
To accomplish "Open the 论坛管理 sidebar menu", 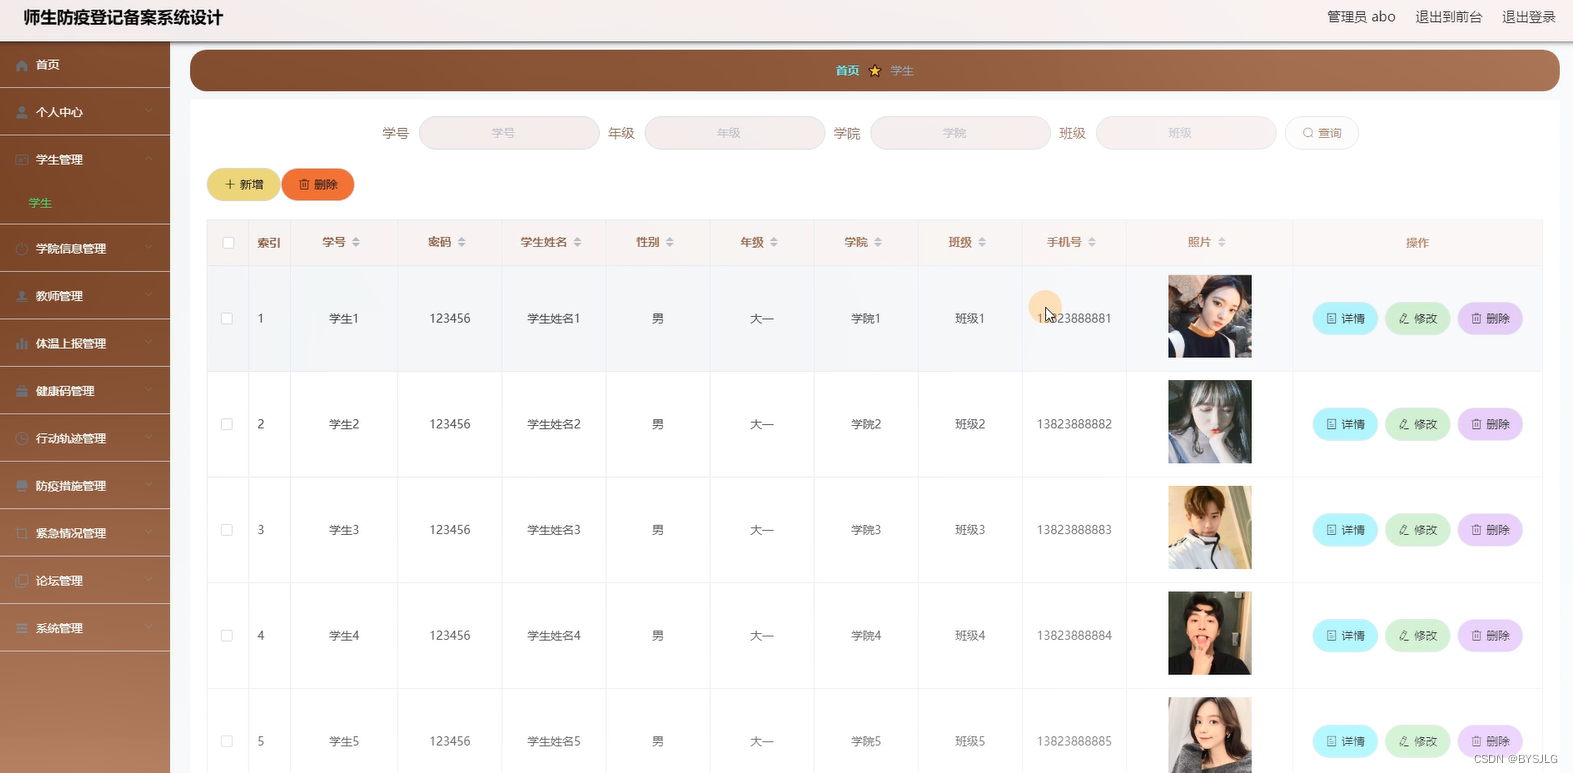I will (85, 581).
